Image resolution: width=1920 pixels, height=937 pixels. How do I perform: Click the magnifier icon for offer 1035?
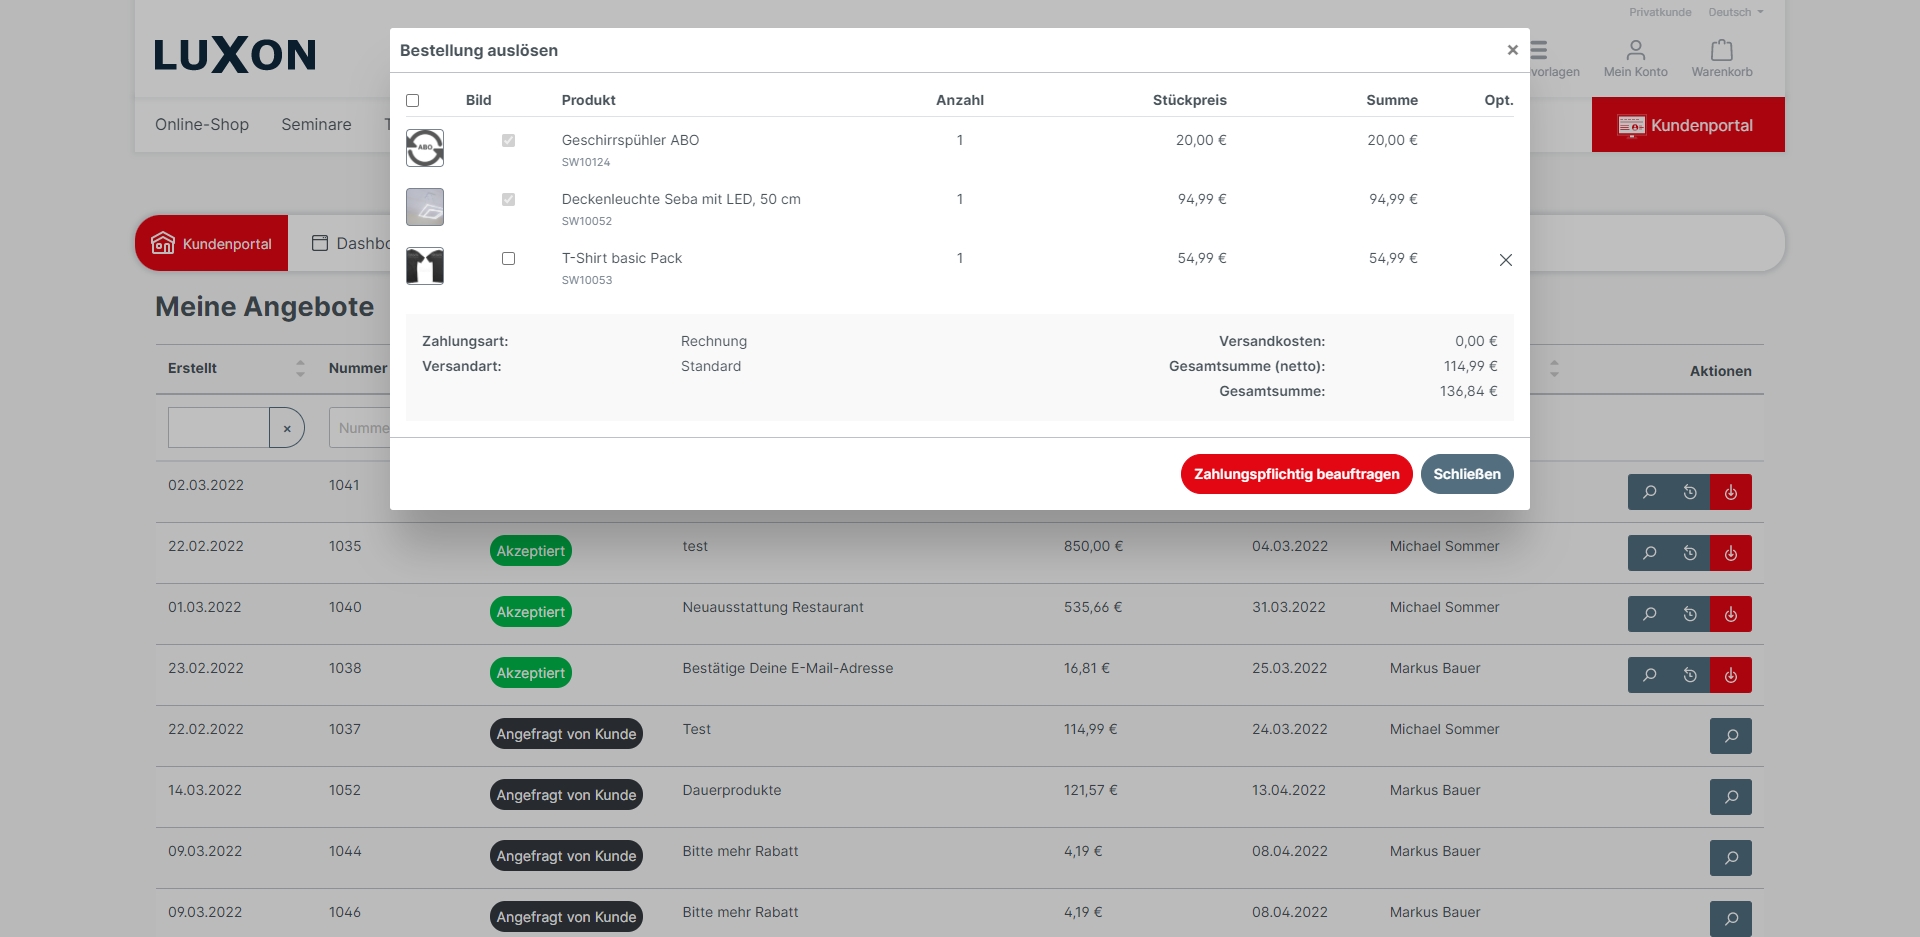pos(1649,553)
